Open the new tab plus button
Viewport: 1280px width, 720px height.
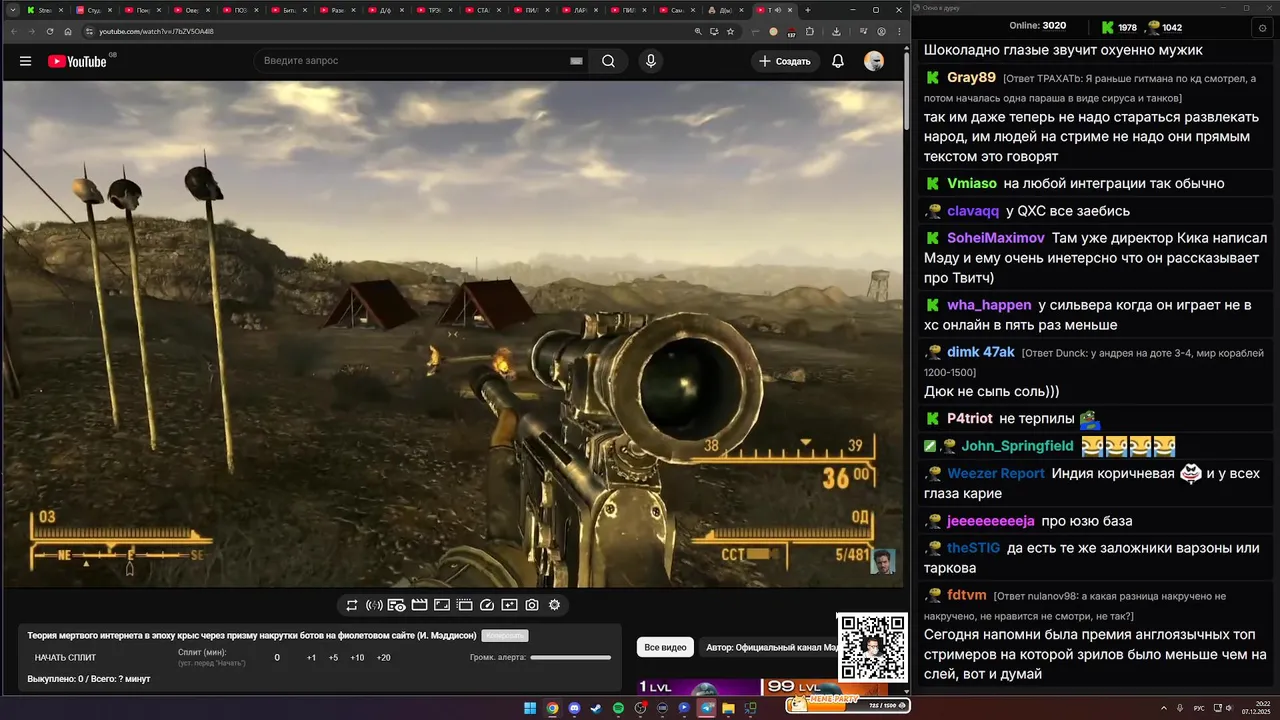pos(808,10)
